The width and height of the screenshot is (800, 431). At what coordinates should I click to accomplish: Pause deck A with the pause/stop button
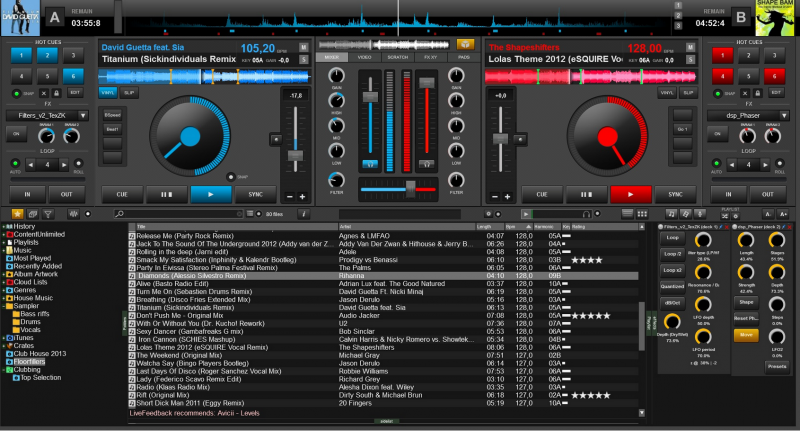click(166, 194)
